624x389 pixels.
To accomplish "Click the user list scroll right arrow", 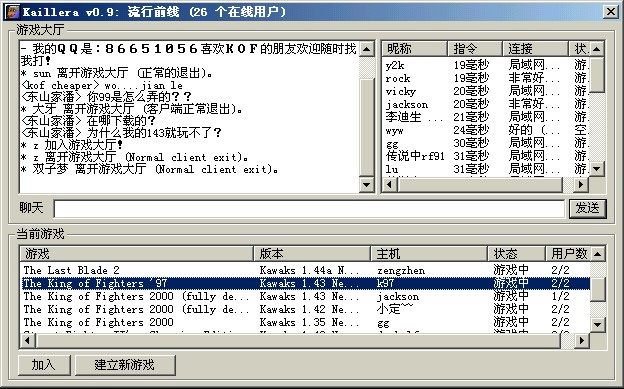I will (581, 184).
